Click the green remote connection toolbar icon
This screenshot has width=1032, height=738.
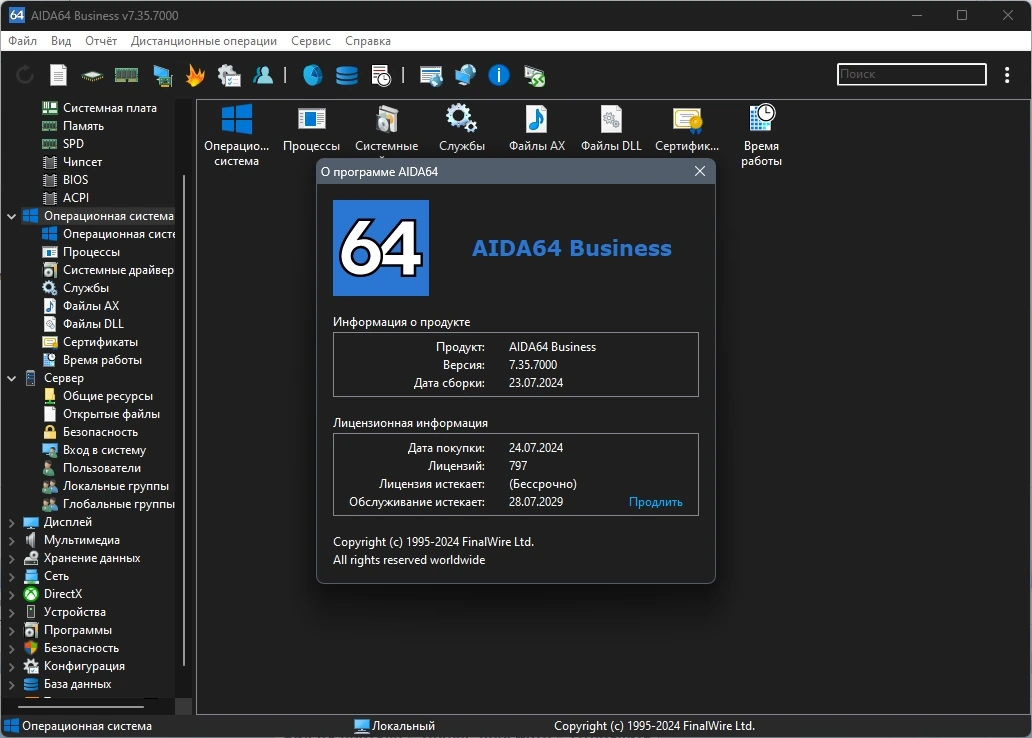534,76
